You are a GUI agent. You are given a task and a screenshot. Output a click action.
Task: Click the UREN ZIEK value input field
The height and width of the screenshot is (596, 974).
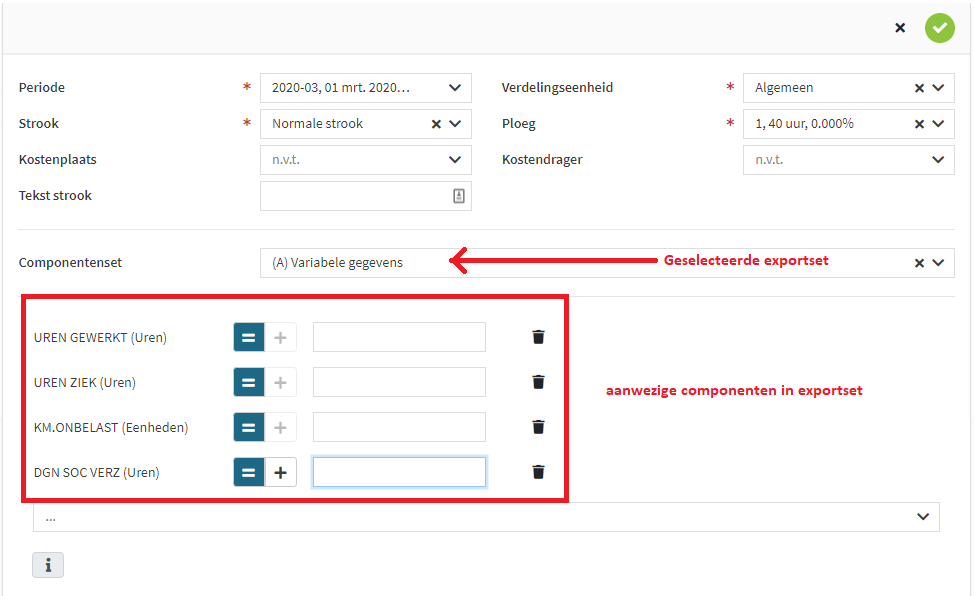[x=399, y=382]
